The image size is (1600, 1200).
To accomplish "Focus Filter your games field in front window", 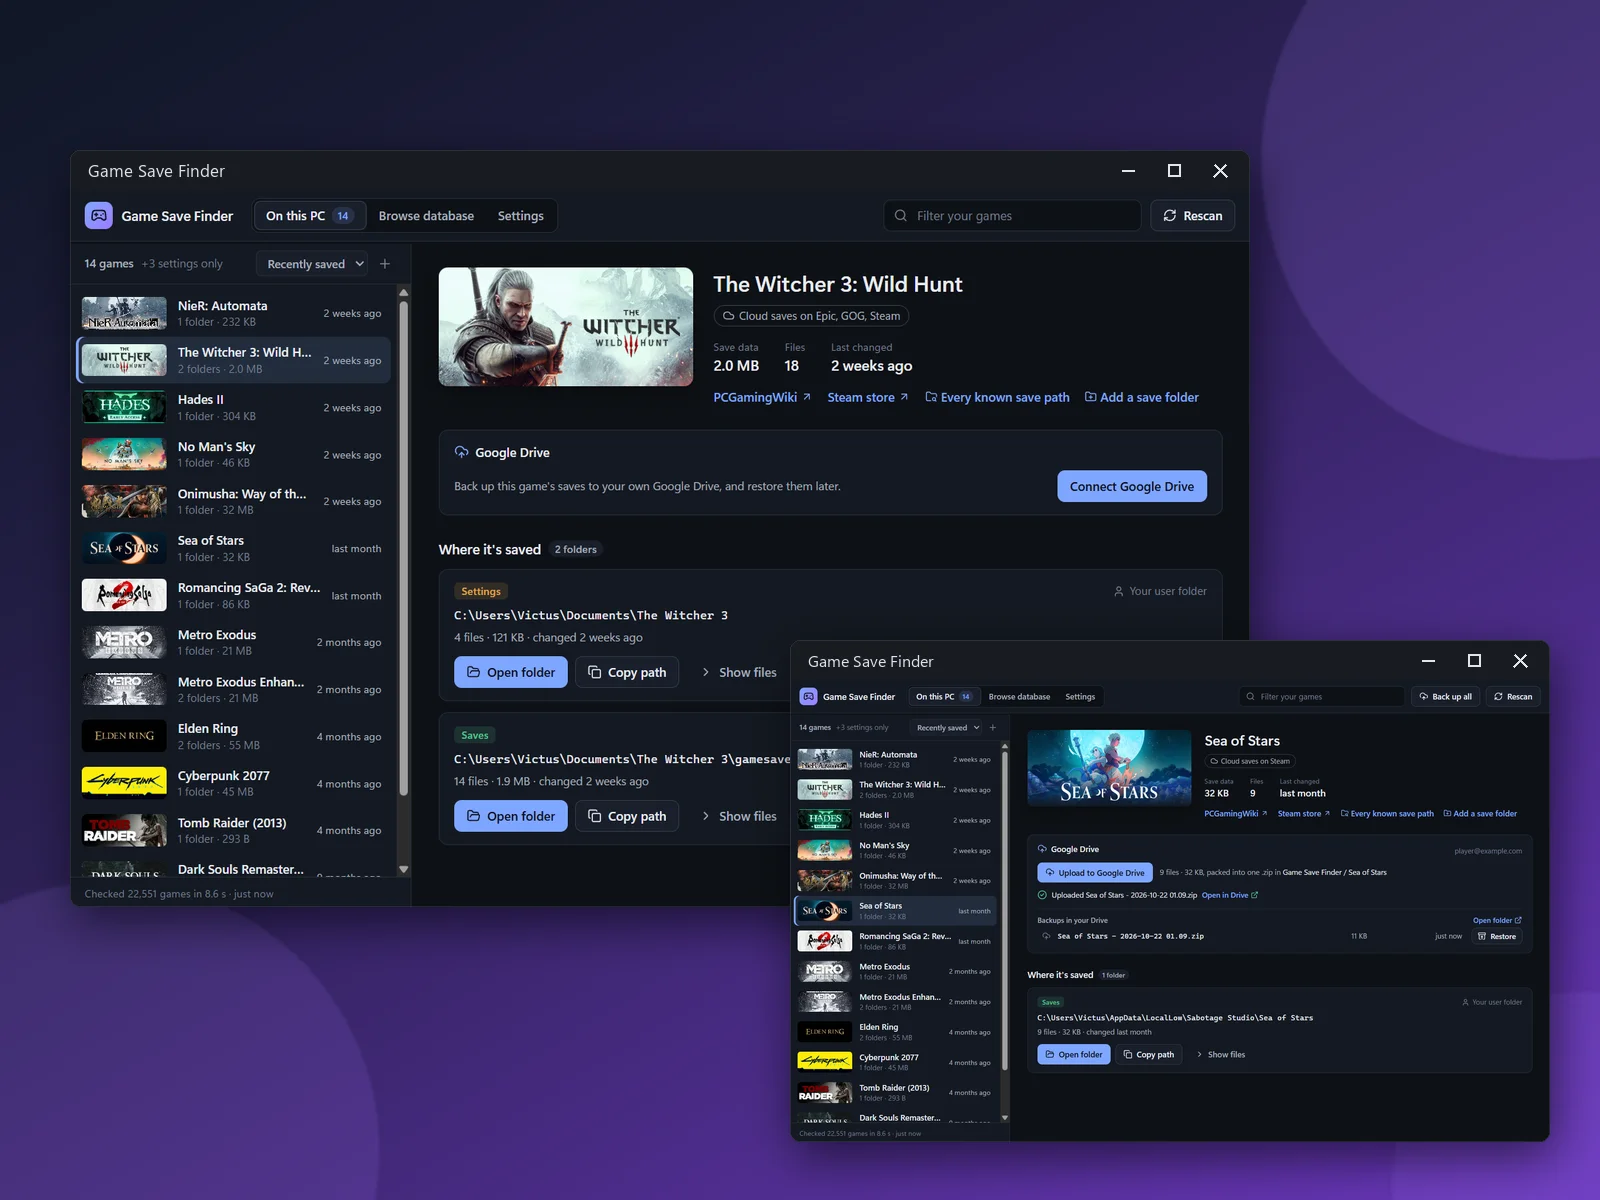I will 1321,697.
